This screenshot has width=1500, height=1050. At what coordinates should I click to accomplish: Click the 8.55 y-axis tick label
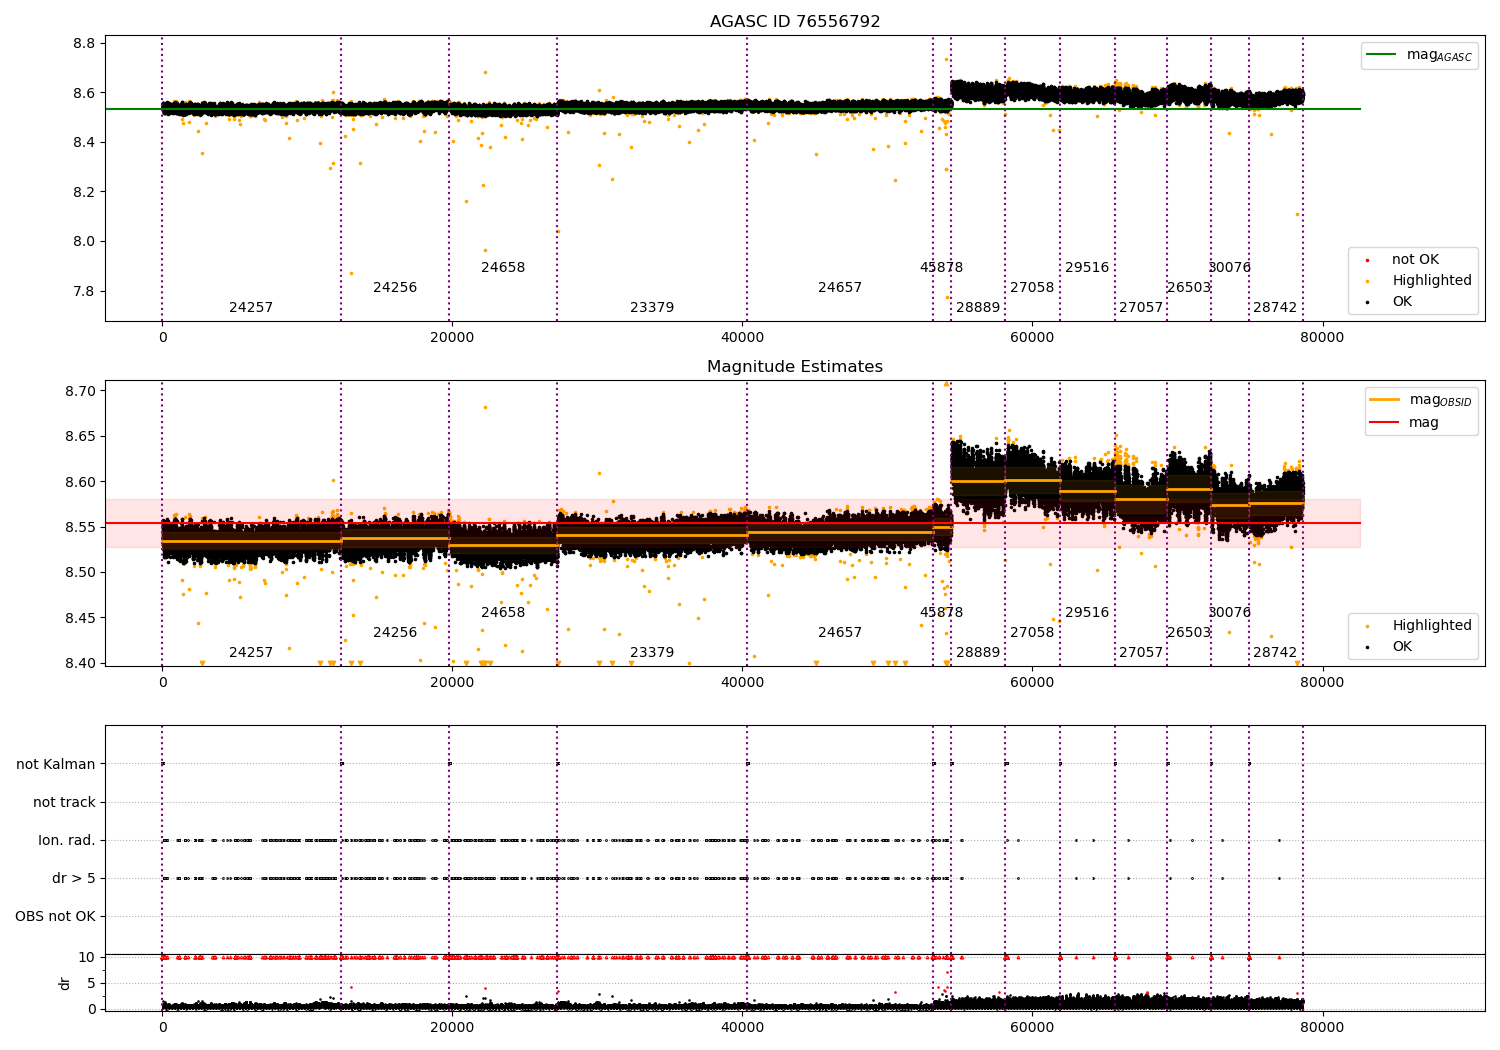point(81,527)
